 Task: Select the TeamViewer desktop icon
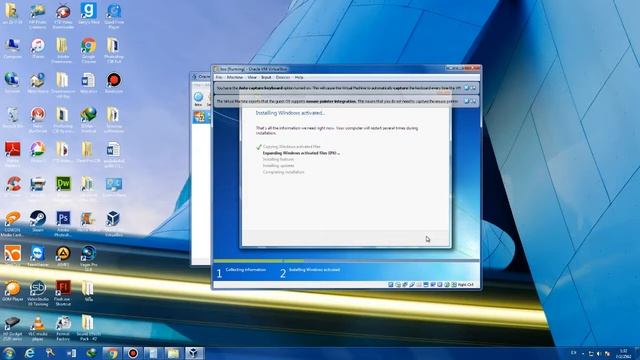[x=38, y=256]
